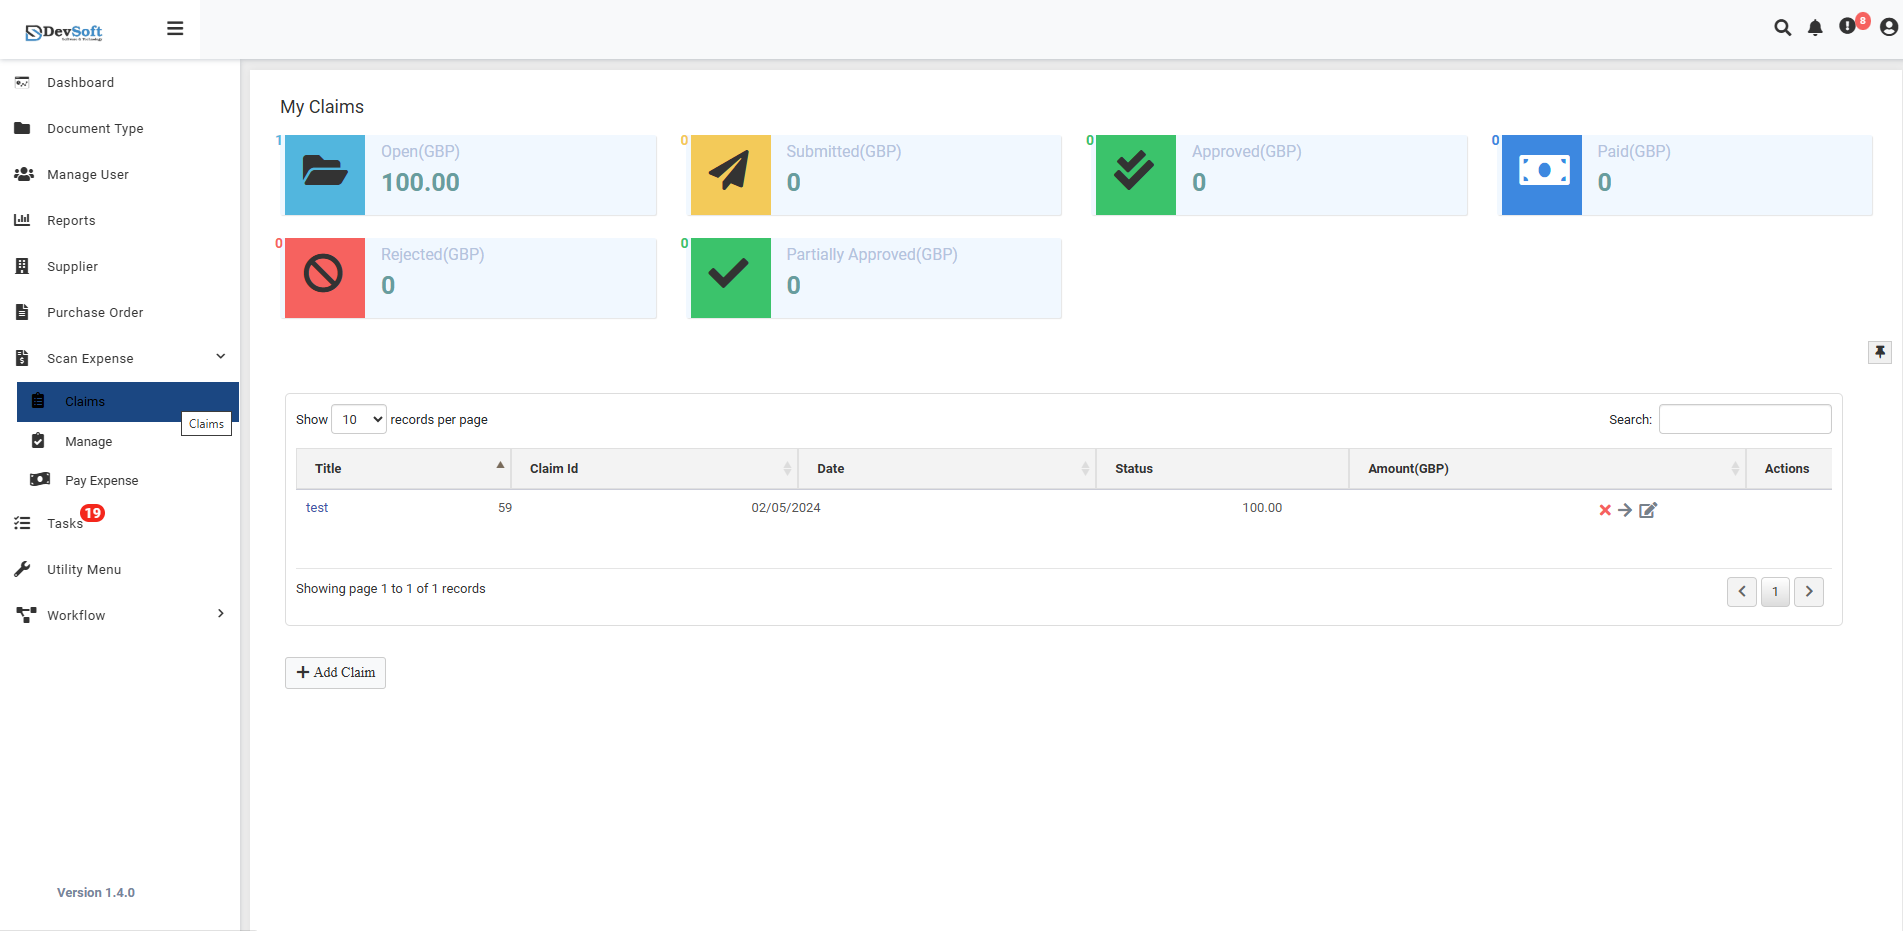The height and width of the screenshot is (931, 1903).
Task: Open the user profile icon
Action: point(1888,28)
